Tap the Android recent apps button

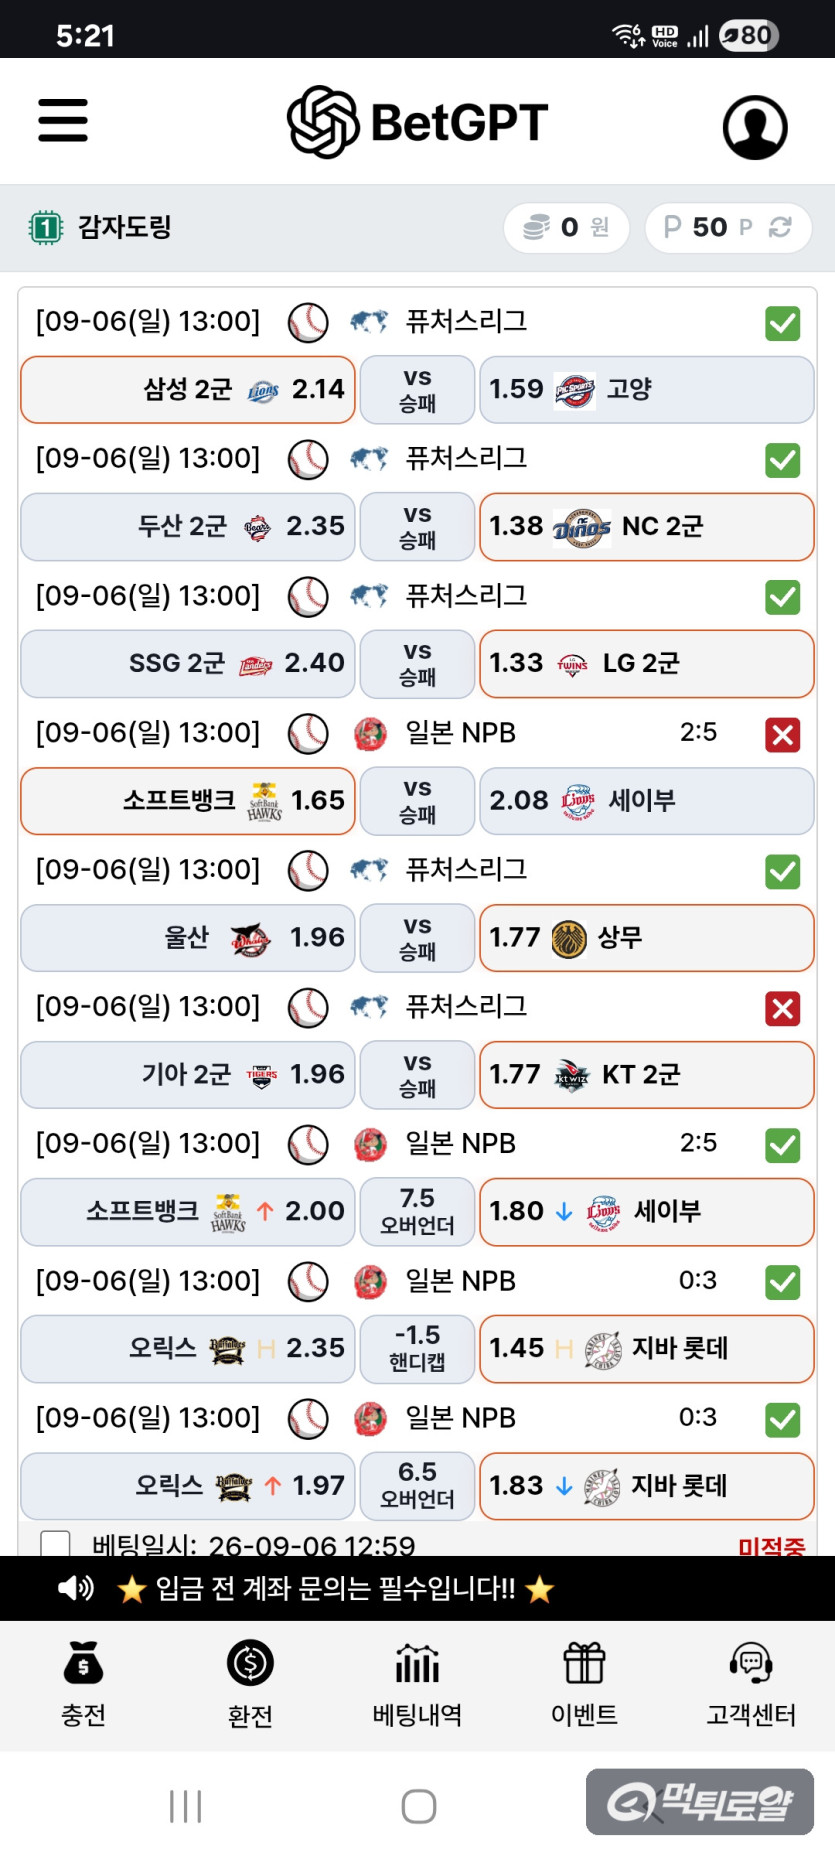(x=186, y=1806)
